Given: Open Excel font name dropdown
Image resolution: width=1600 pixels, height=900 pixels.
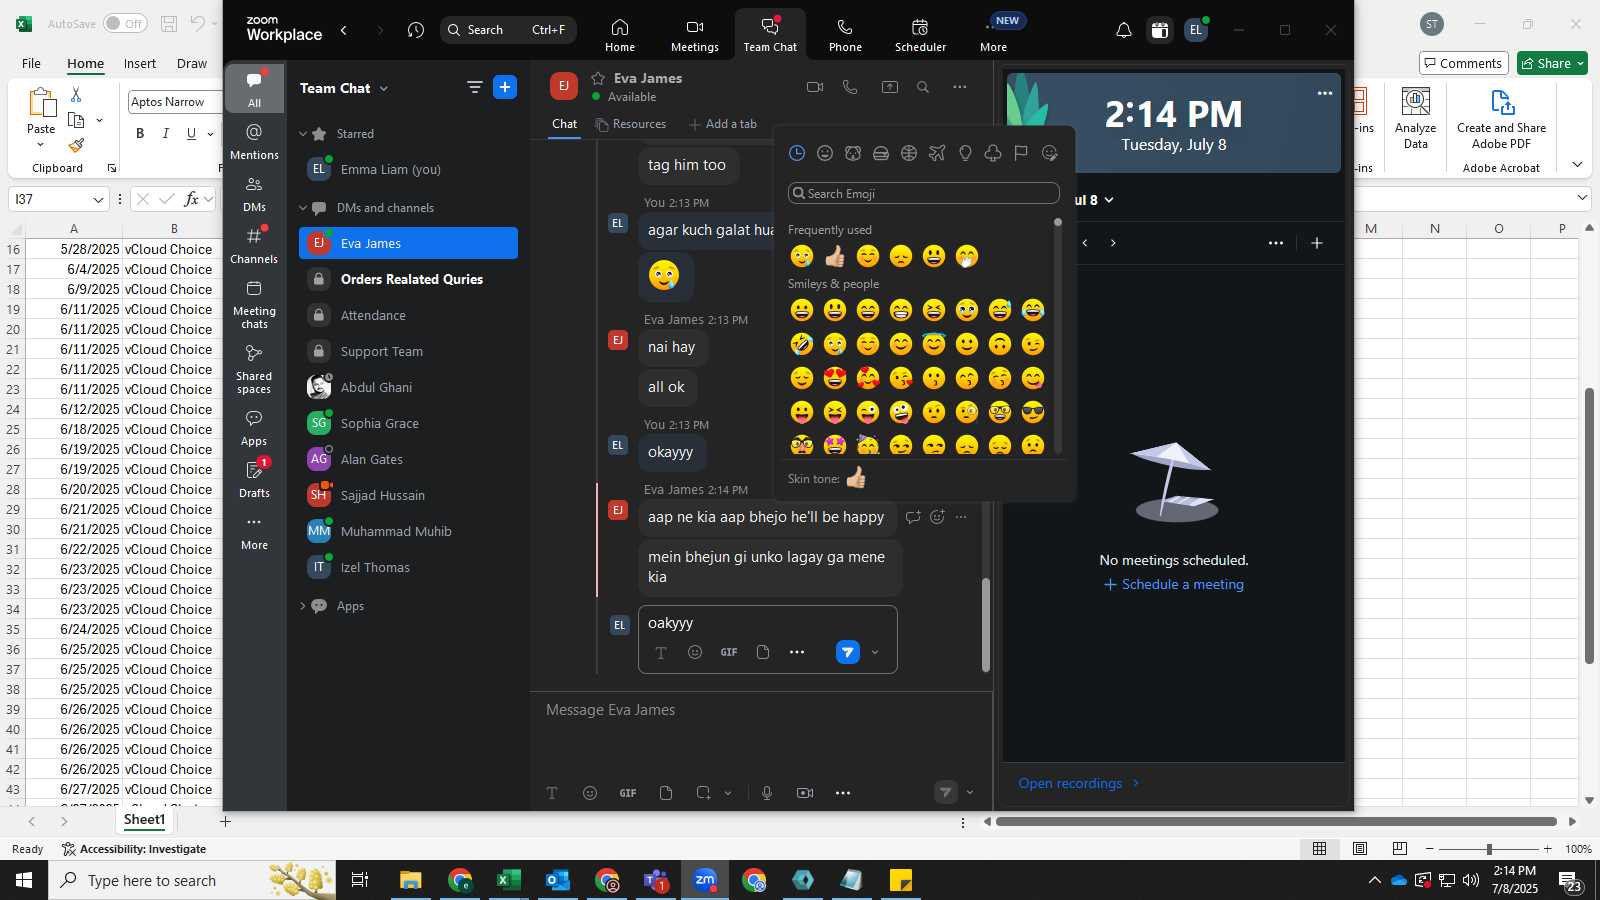Looking at the screenshot, I should [176, 102].
